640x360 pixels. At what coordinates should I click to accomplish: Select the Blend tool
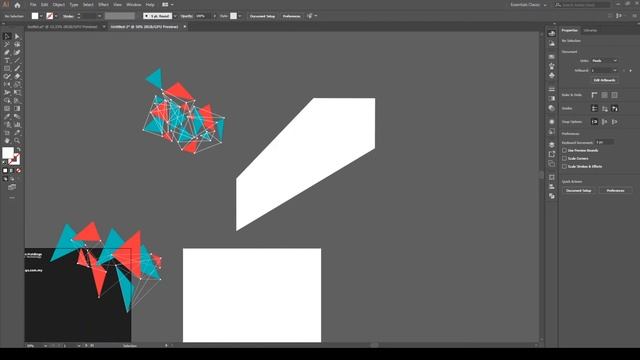coord(17,117)
